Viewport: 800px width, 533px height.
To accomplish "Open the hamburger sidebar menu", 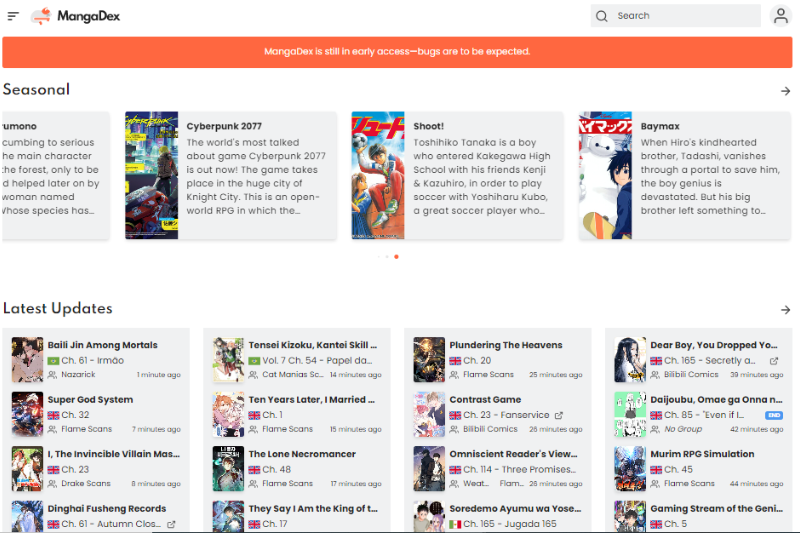I will point(13,16).
